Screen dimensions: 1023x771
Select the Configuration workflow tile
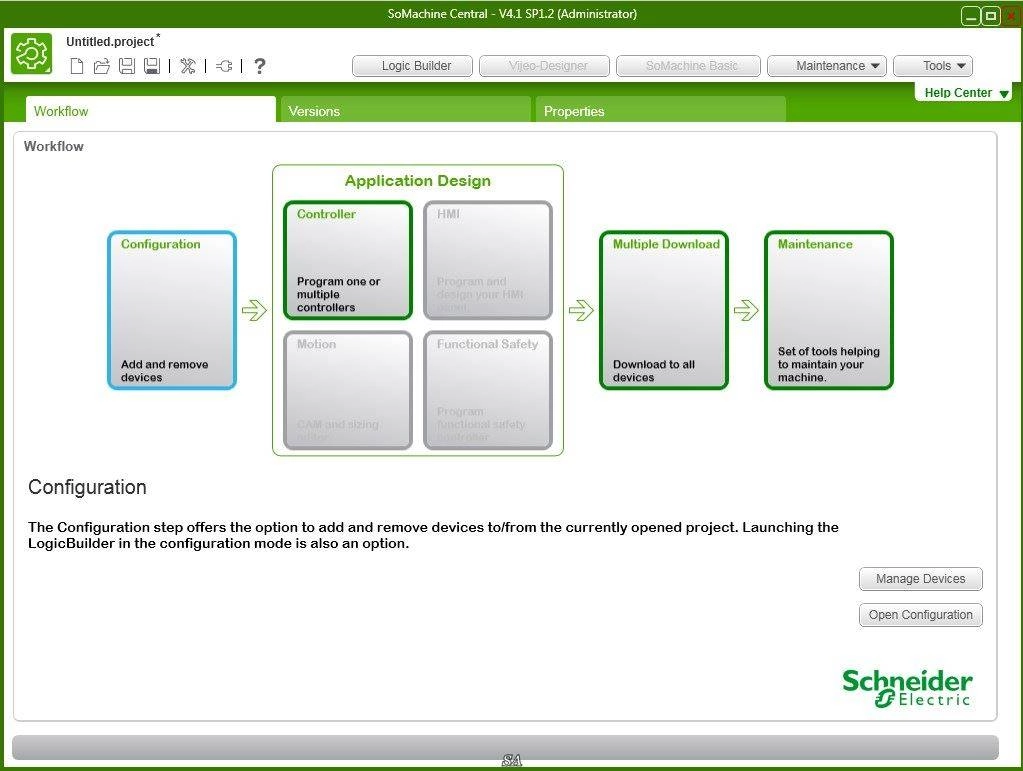click(x=172, y=310)
